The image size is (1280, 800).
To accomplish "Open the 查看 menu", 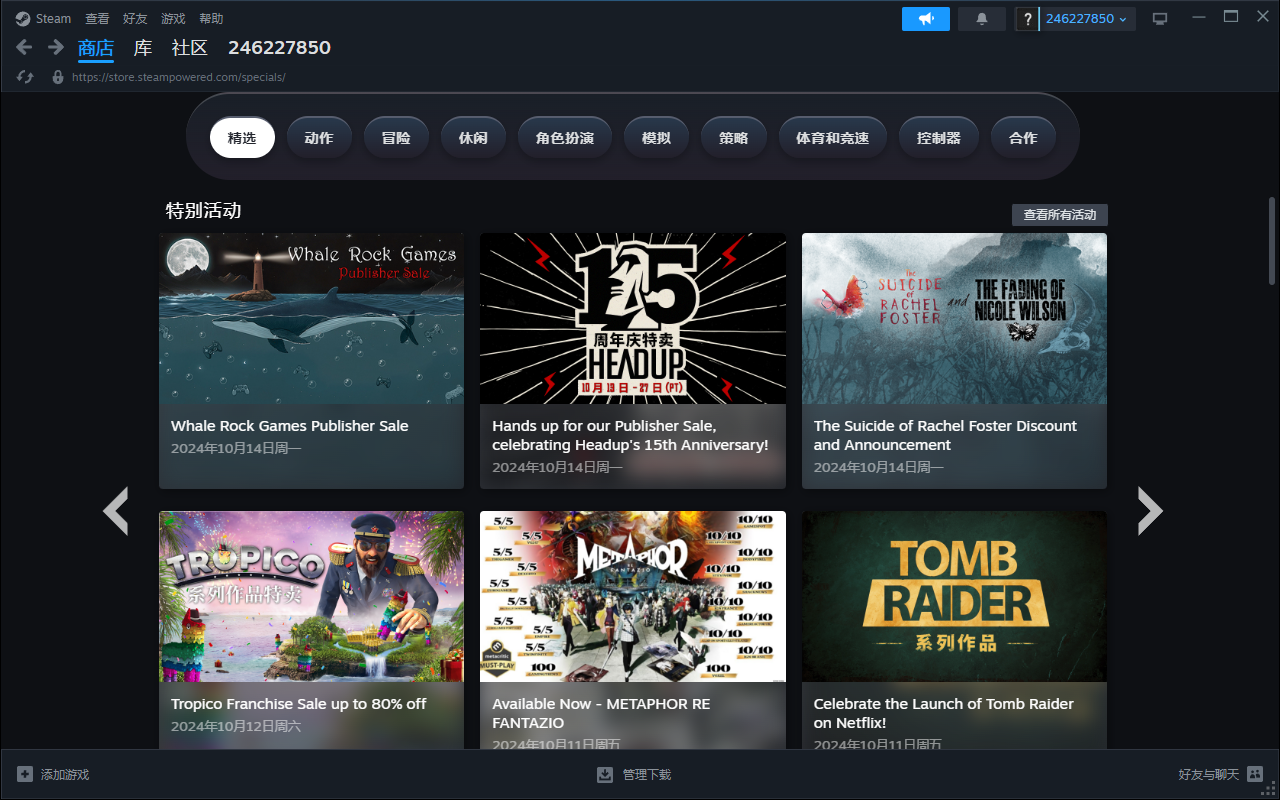I will click(97, 19).
